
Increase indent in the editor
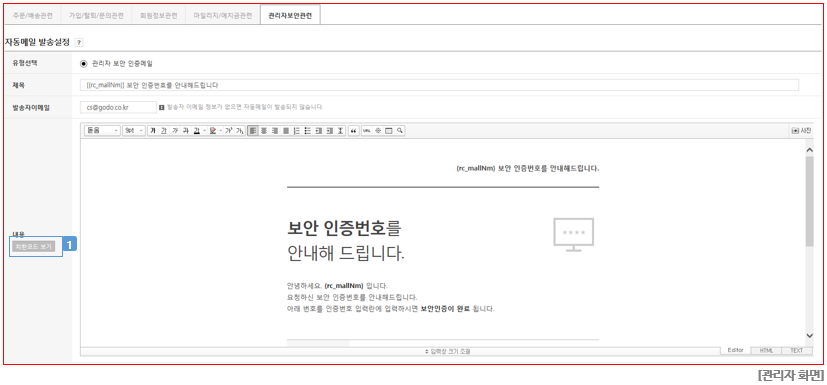click(x=330, y=130)
